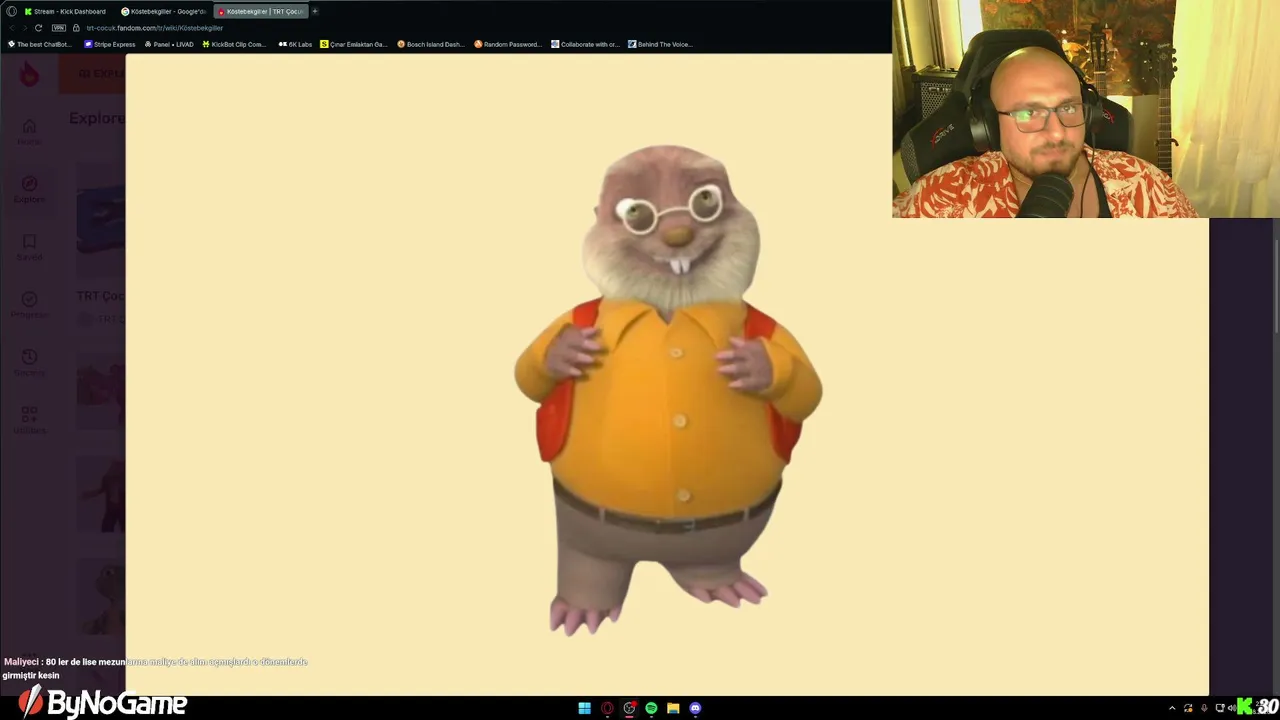Open the Çınar Emlaktan bookmark

(x=354, y=44)
